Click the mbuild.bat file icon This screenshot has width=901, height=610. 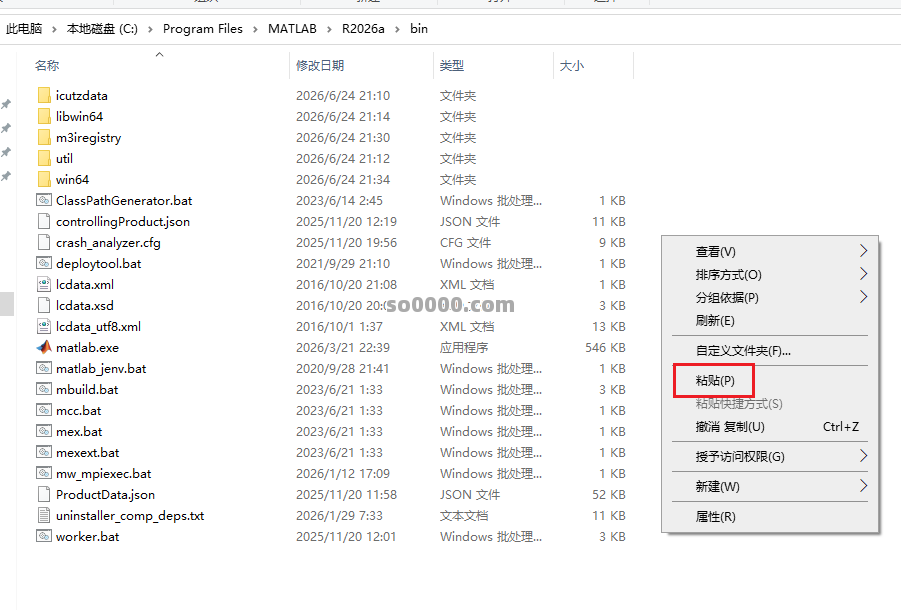point(44,389)
